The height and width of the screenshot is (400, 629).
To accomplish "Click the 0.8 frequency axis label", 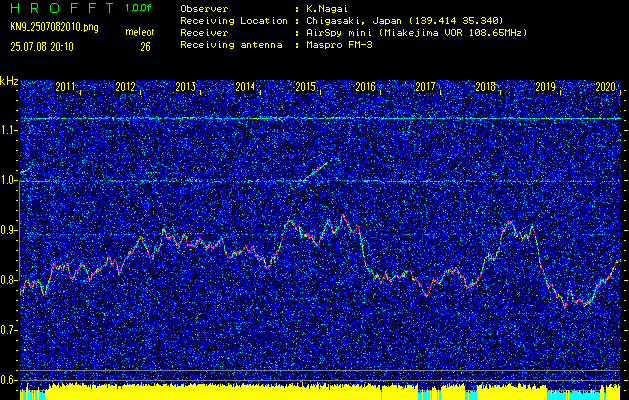I will pos(9,280).
